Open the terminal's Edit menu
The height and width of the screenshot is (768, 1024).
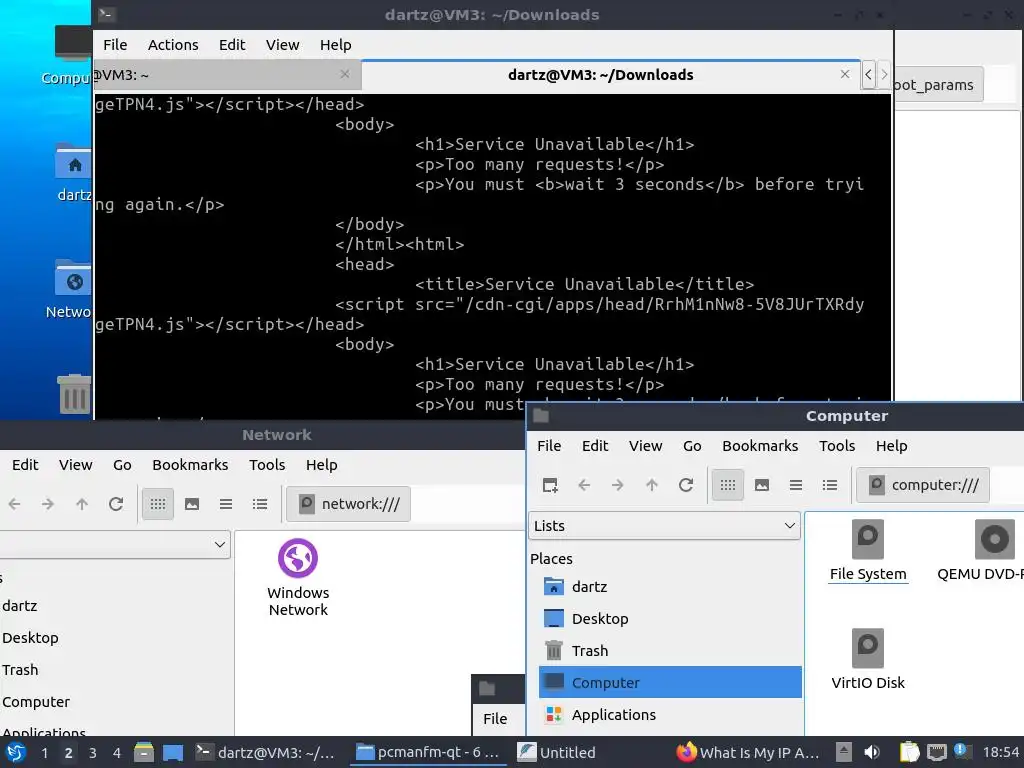point(232,45)
